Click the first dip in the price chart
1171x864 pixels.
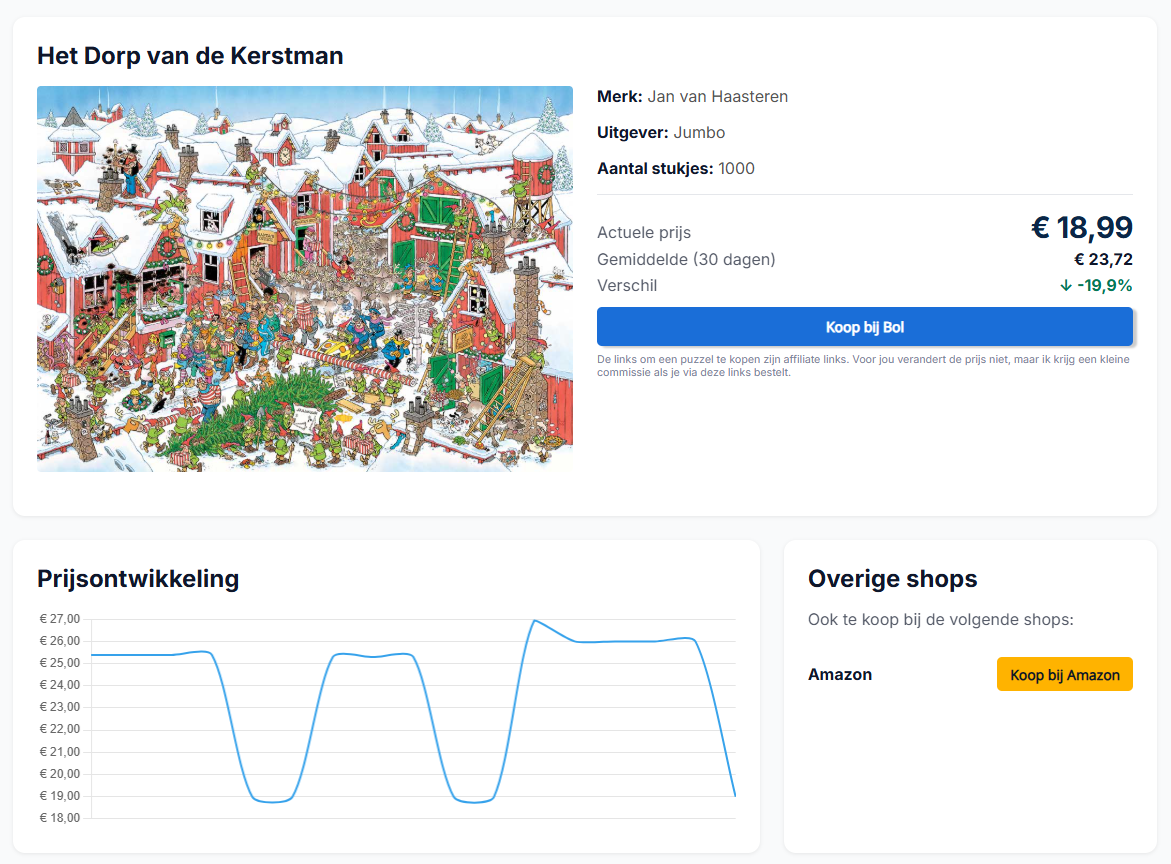270,801
